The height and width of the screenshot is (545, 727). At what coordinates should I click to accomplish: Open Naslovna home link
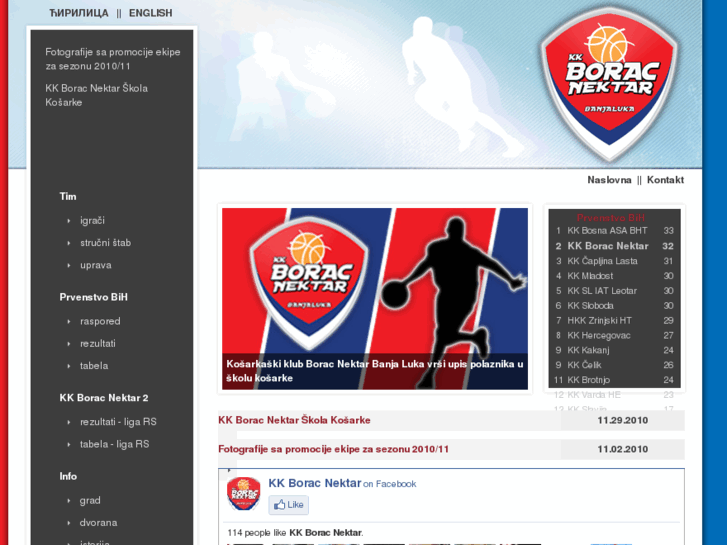point(609,180)
